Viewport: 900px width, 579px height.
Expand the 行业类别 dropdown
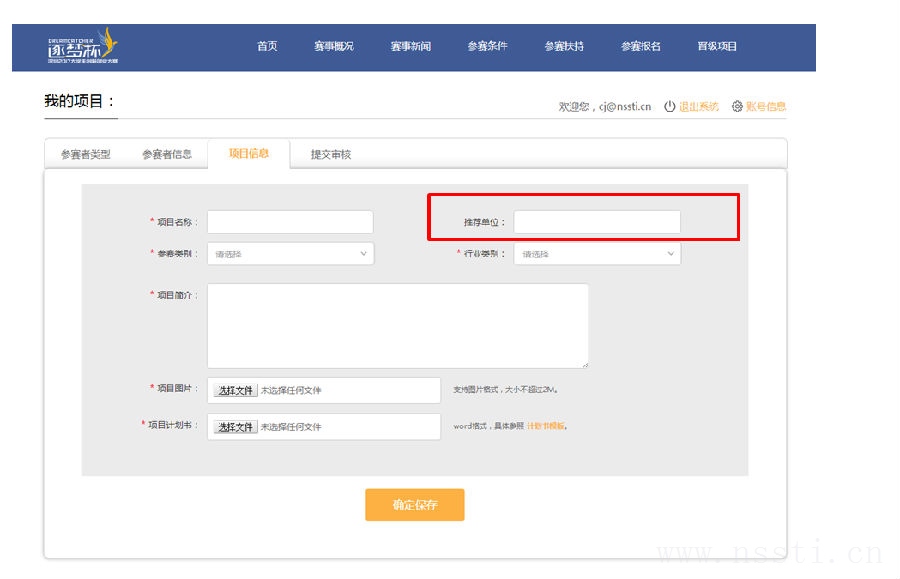597,254
